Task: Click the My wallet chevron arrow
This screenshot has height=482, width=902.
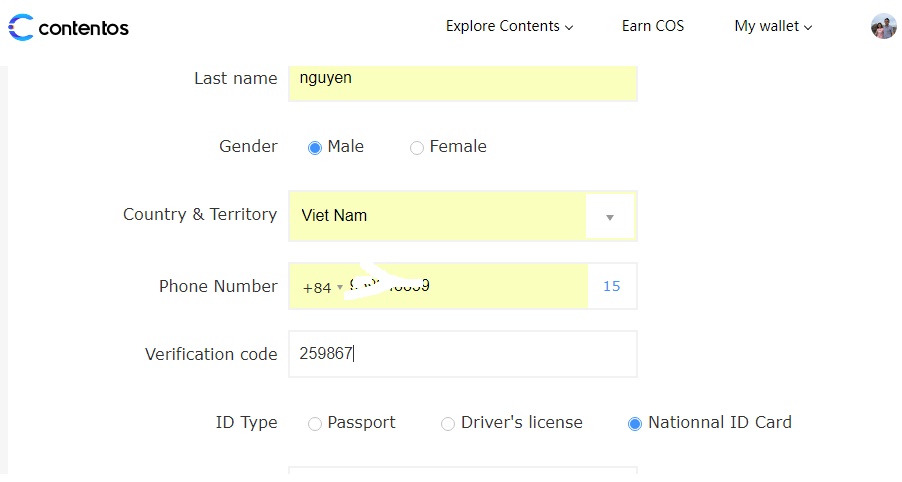Action: click(808, 28)
